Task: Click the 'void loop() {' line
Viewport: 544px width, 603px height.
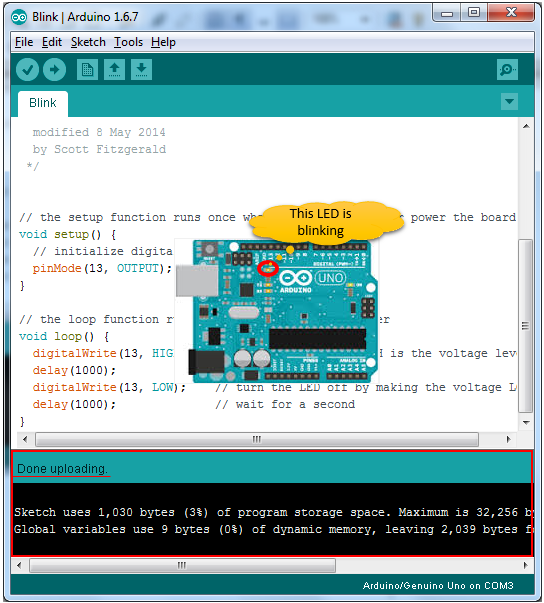Action: pyautogui.click(x=64, y=336)
